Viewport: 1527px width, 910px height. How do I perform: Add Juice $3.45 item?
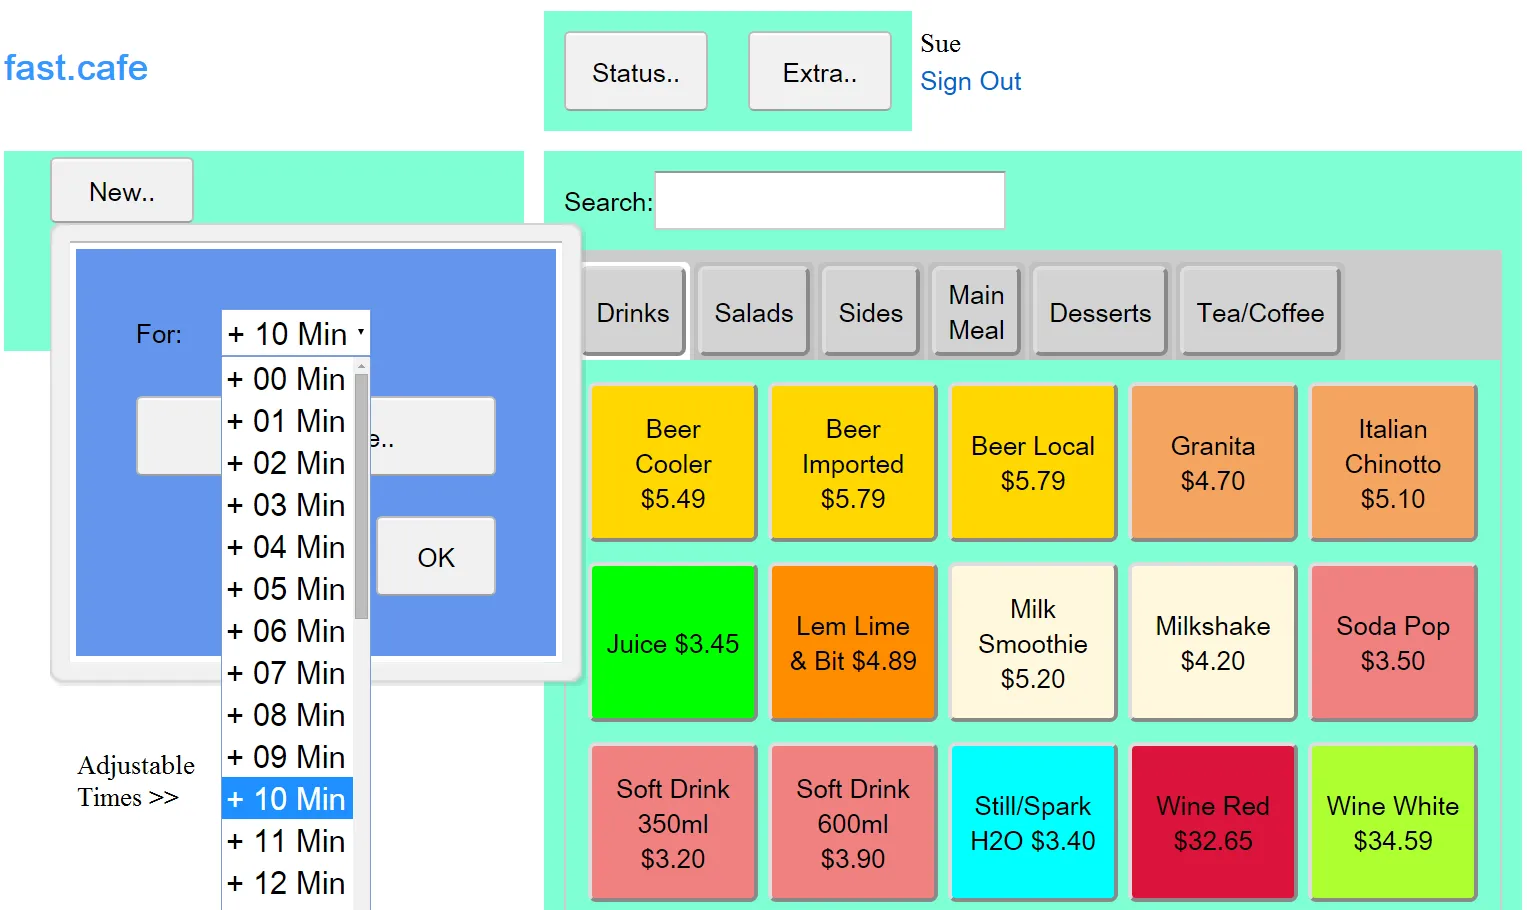pyautogui.click(x=673, y=643)
